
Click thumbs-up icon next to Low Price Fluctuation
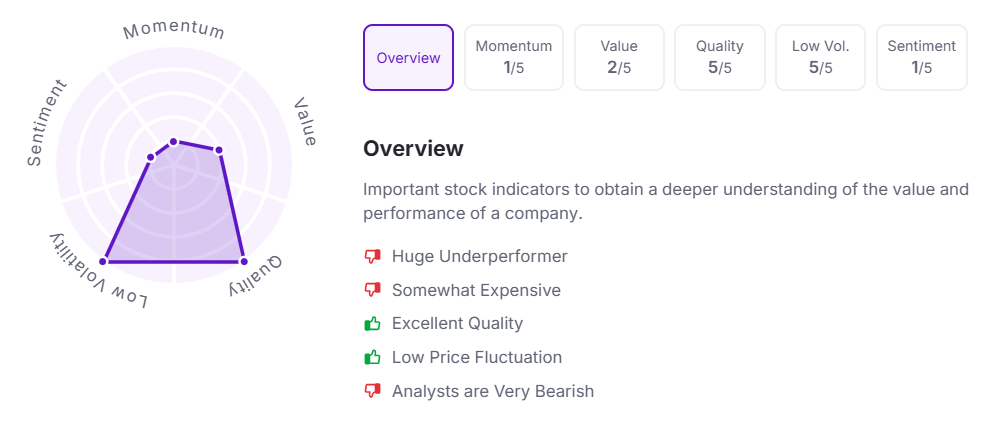point(373,357)
